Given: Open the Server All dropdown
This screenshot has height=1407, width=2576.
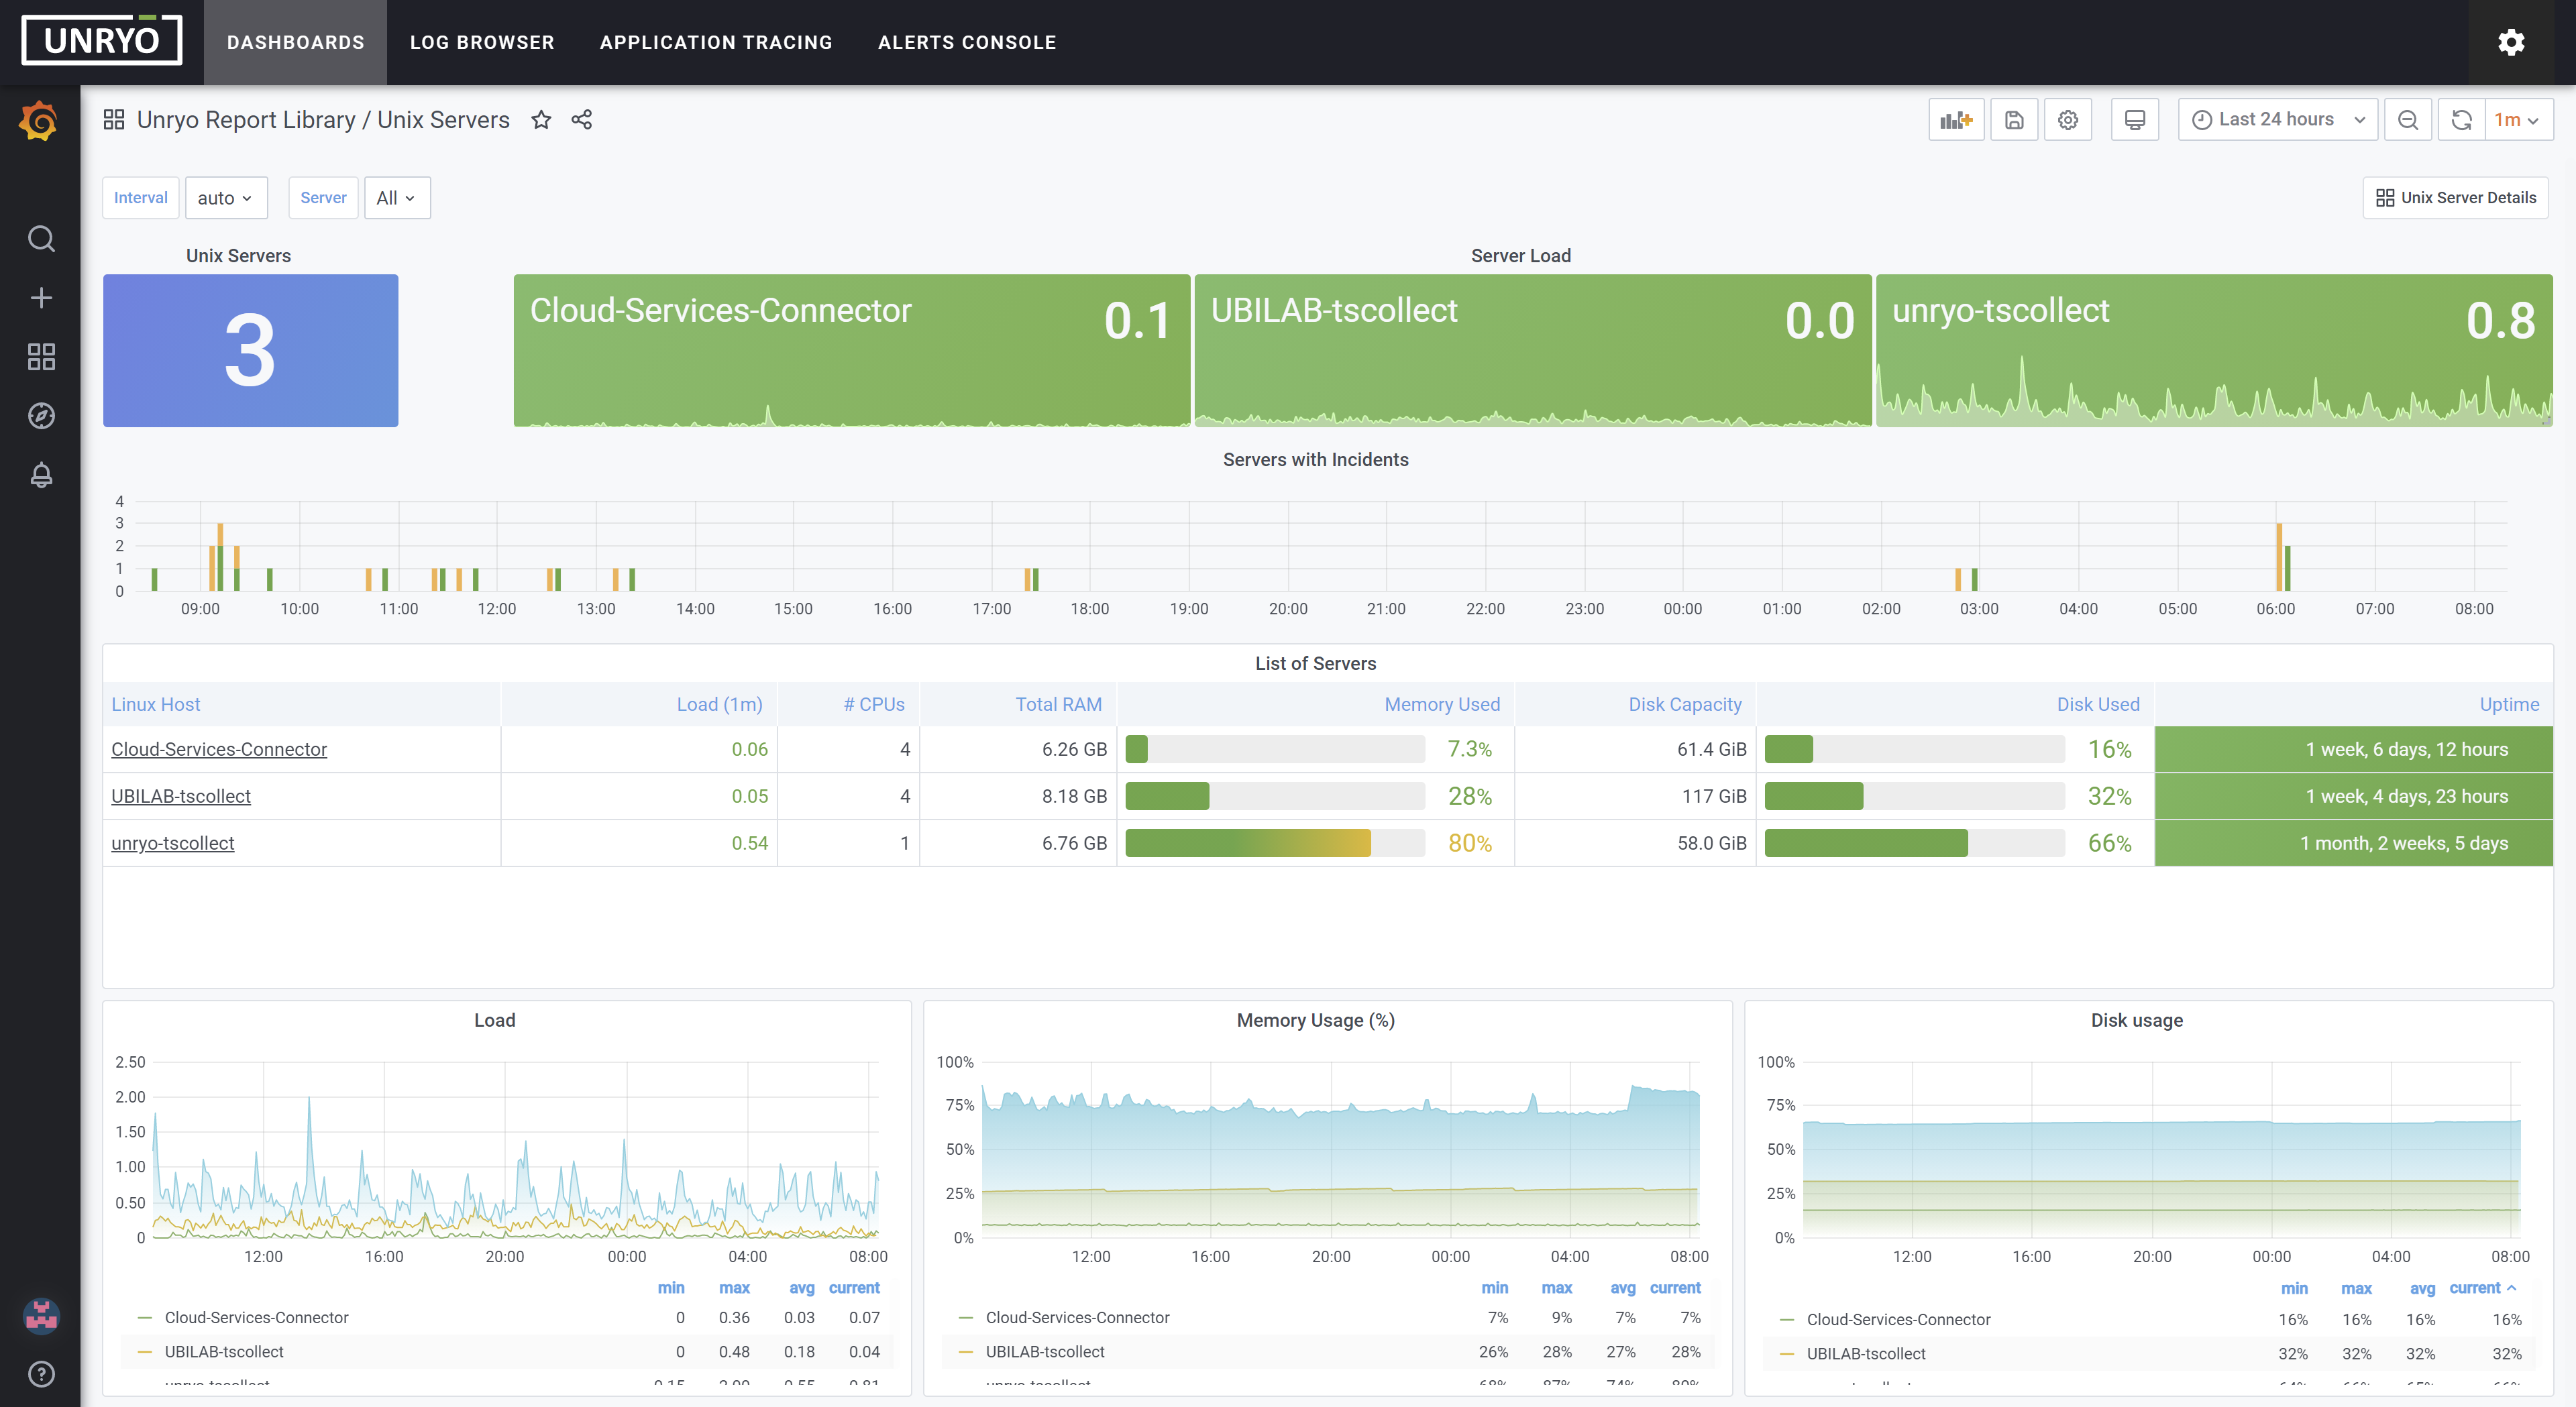Looking at the screenshot, I should tap(397, 198).
